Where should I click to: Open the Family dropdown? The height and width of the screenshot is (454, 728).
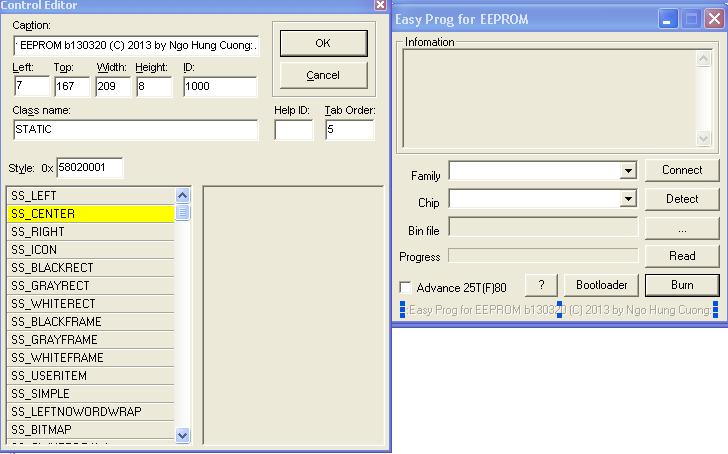coord(628,171)
